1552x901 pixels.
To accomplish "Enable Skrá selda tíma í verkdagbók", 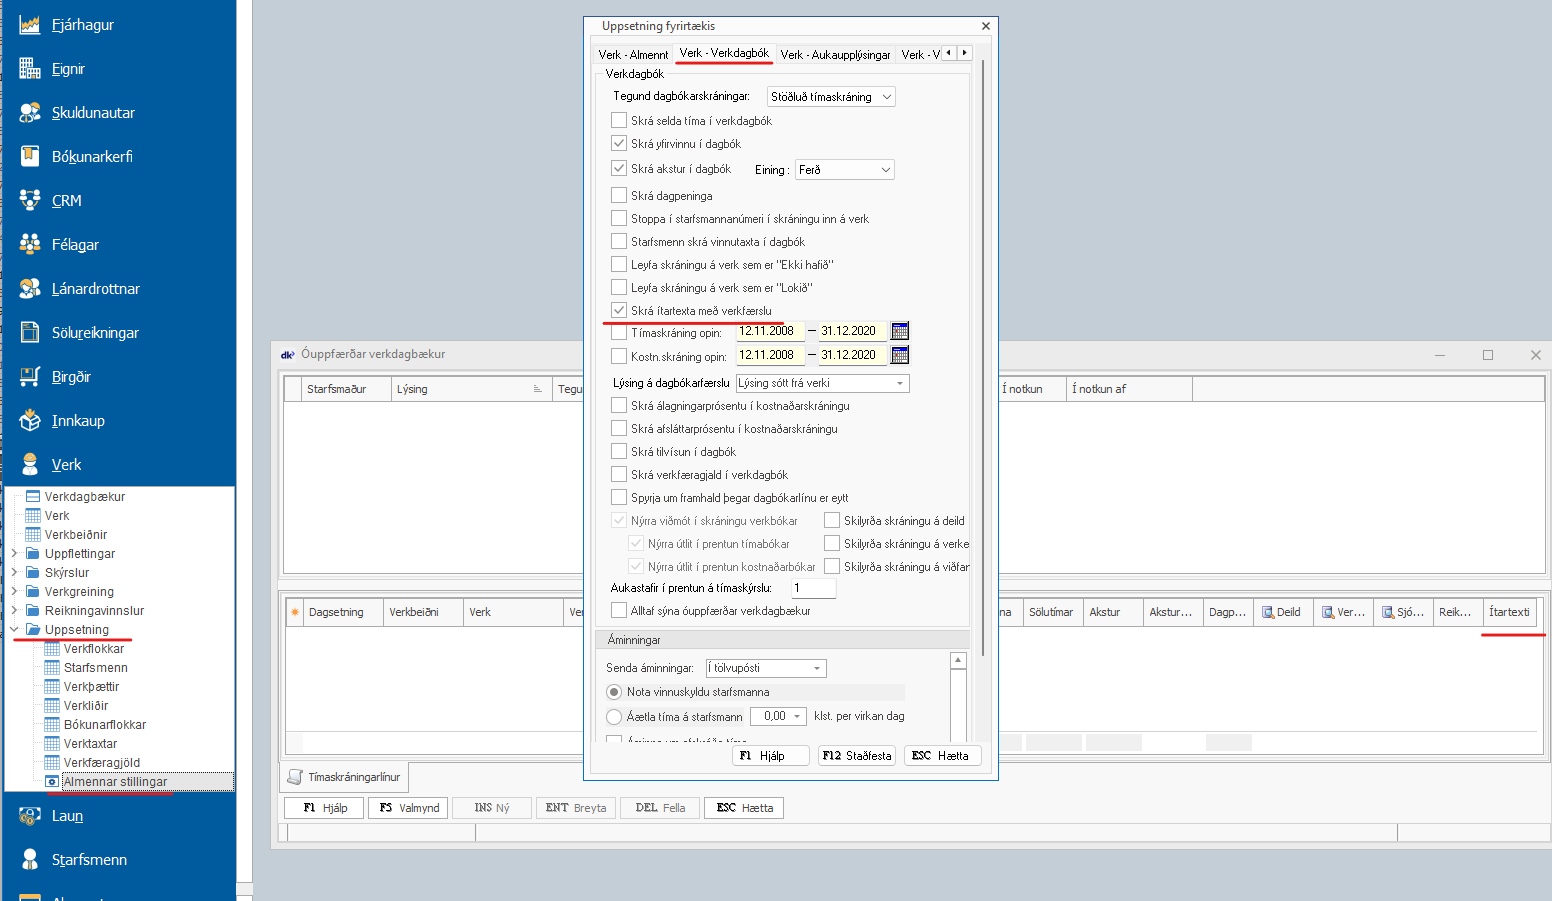I will pyautogui.click(x=619, y=120).
